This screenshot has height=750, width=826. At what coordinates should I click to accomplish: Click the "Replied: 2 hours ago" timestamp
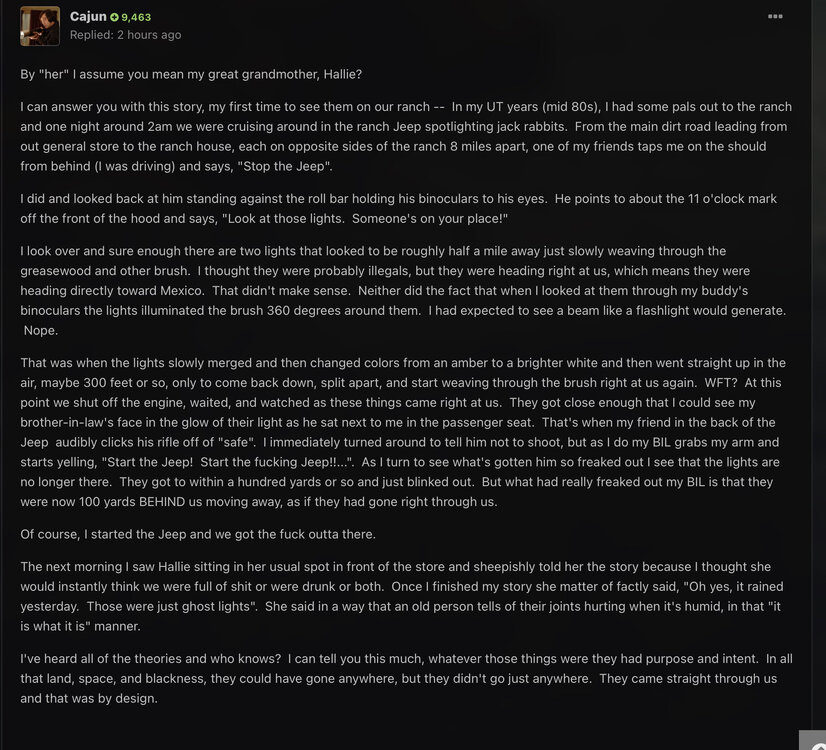(x=125, y=35)
